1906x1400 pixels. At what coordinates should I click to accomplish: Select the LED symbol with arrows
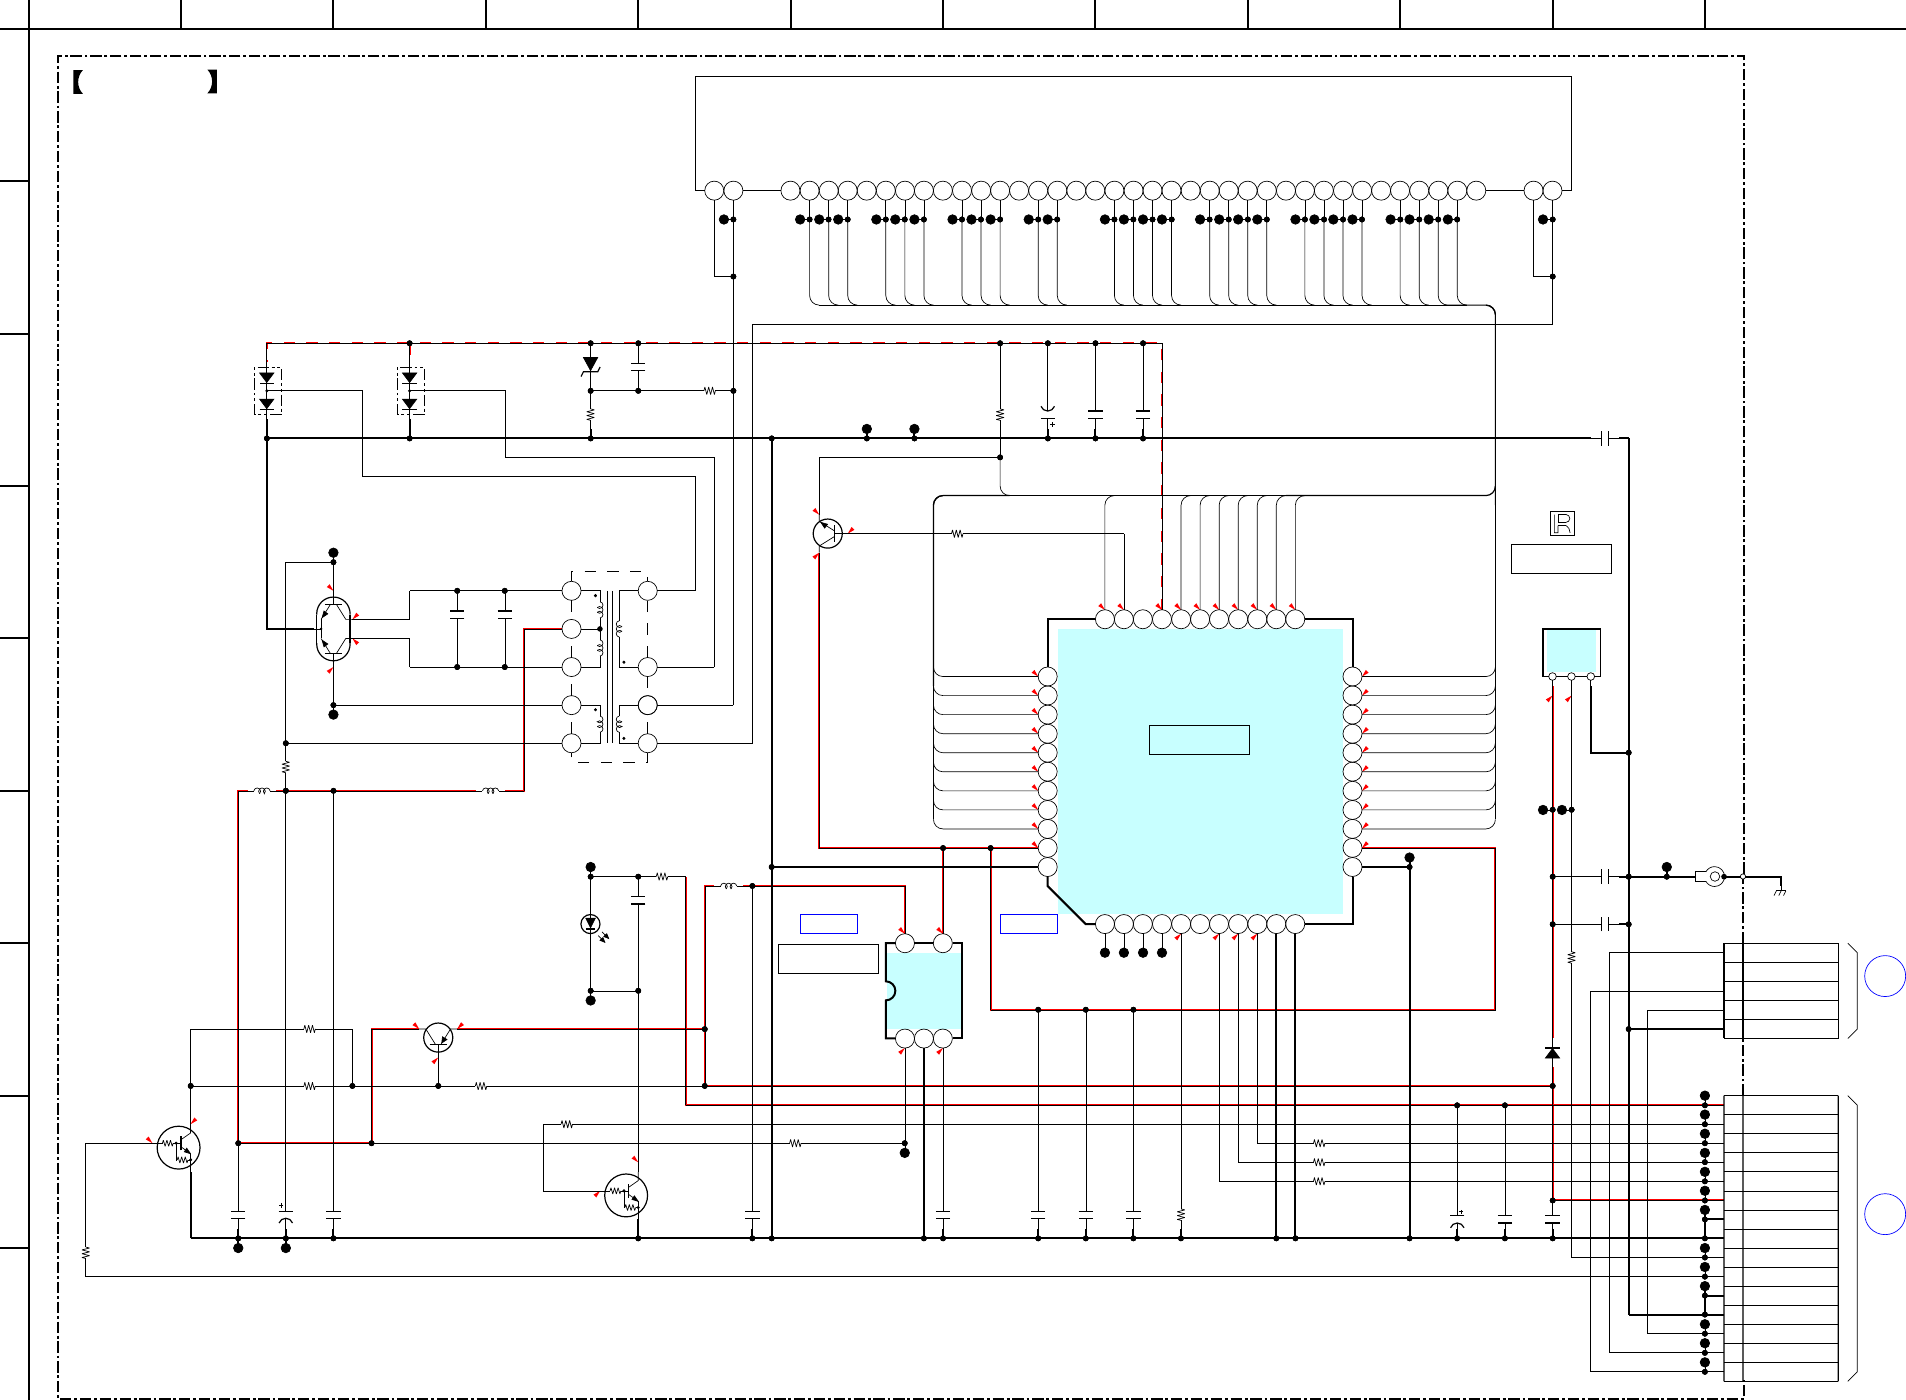[592, 926]
